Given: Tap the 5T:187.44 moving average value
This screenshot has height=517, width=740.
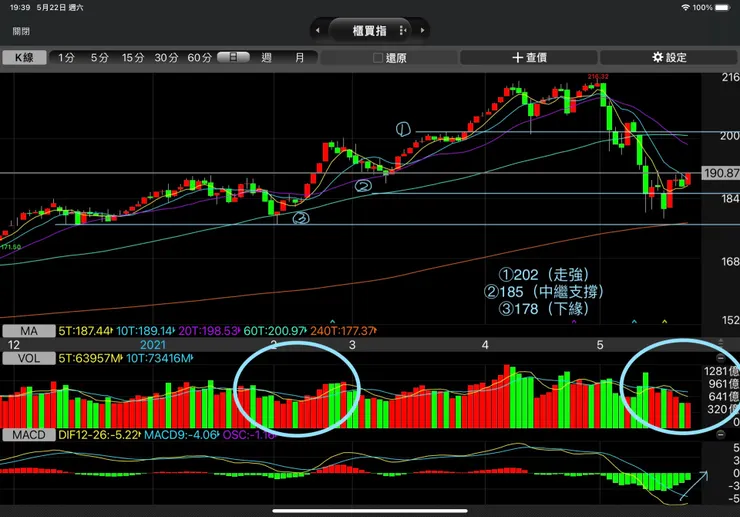Looking at the screenshot, I should (85, 331).
